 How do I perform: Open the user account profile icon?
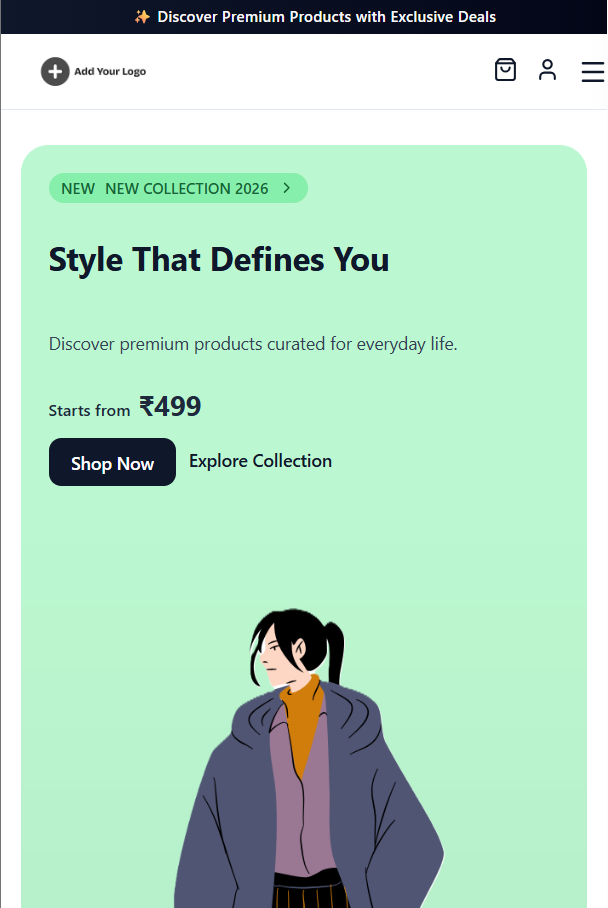547,69
